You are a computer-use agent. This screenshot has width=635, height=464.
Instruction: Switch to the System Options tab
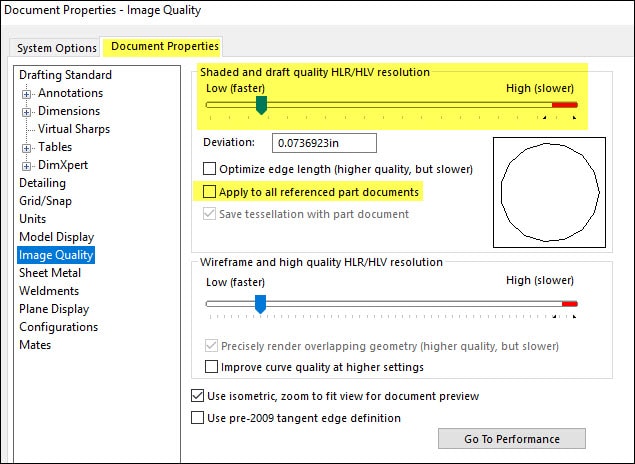click(x=57, y=48)
